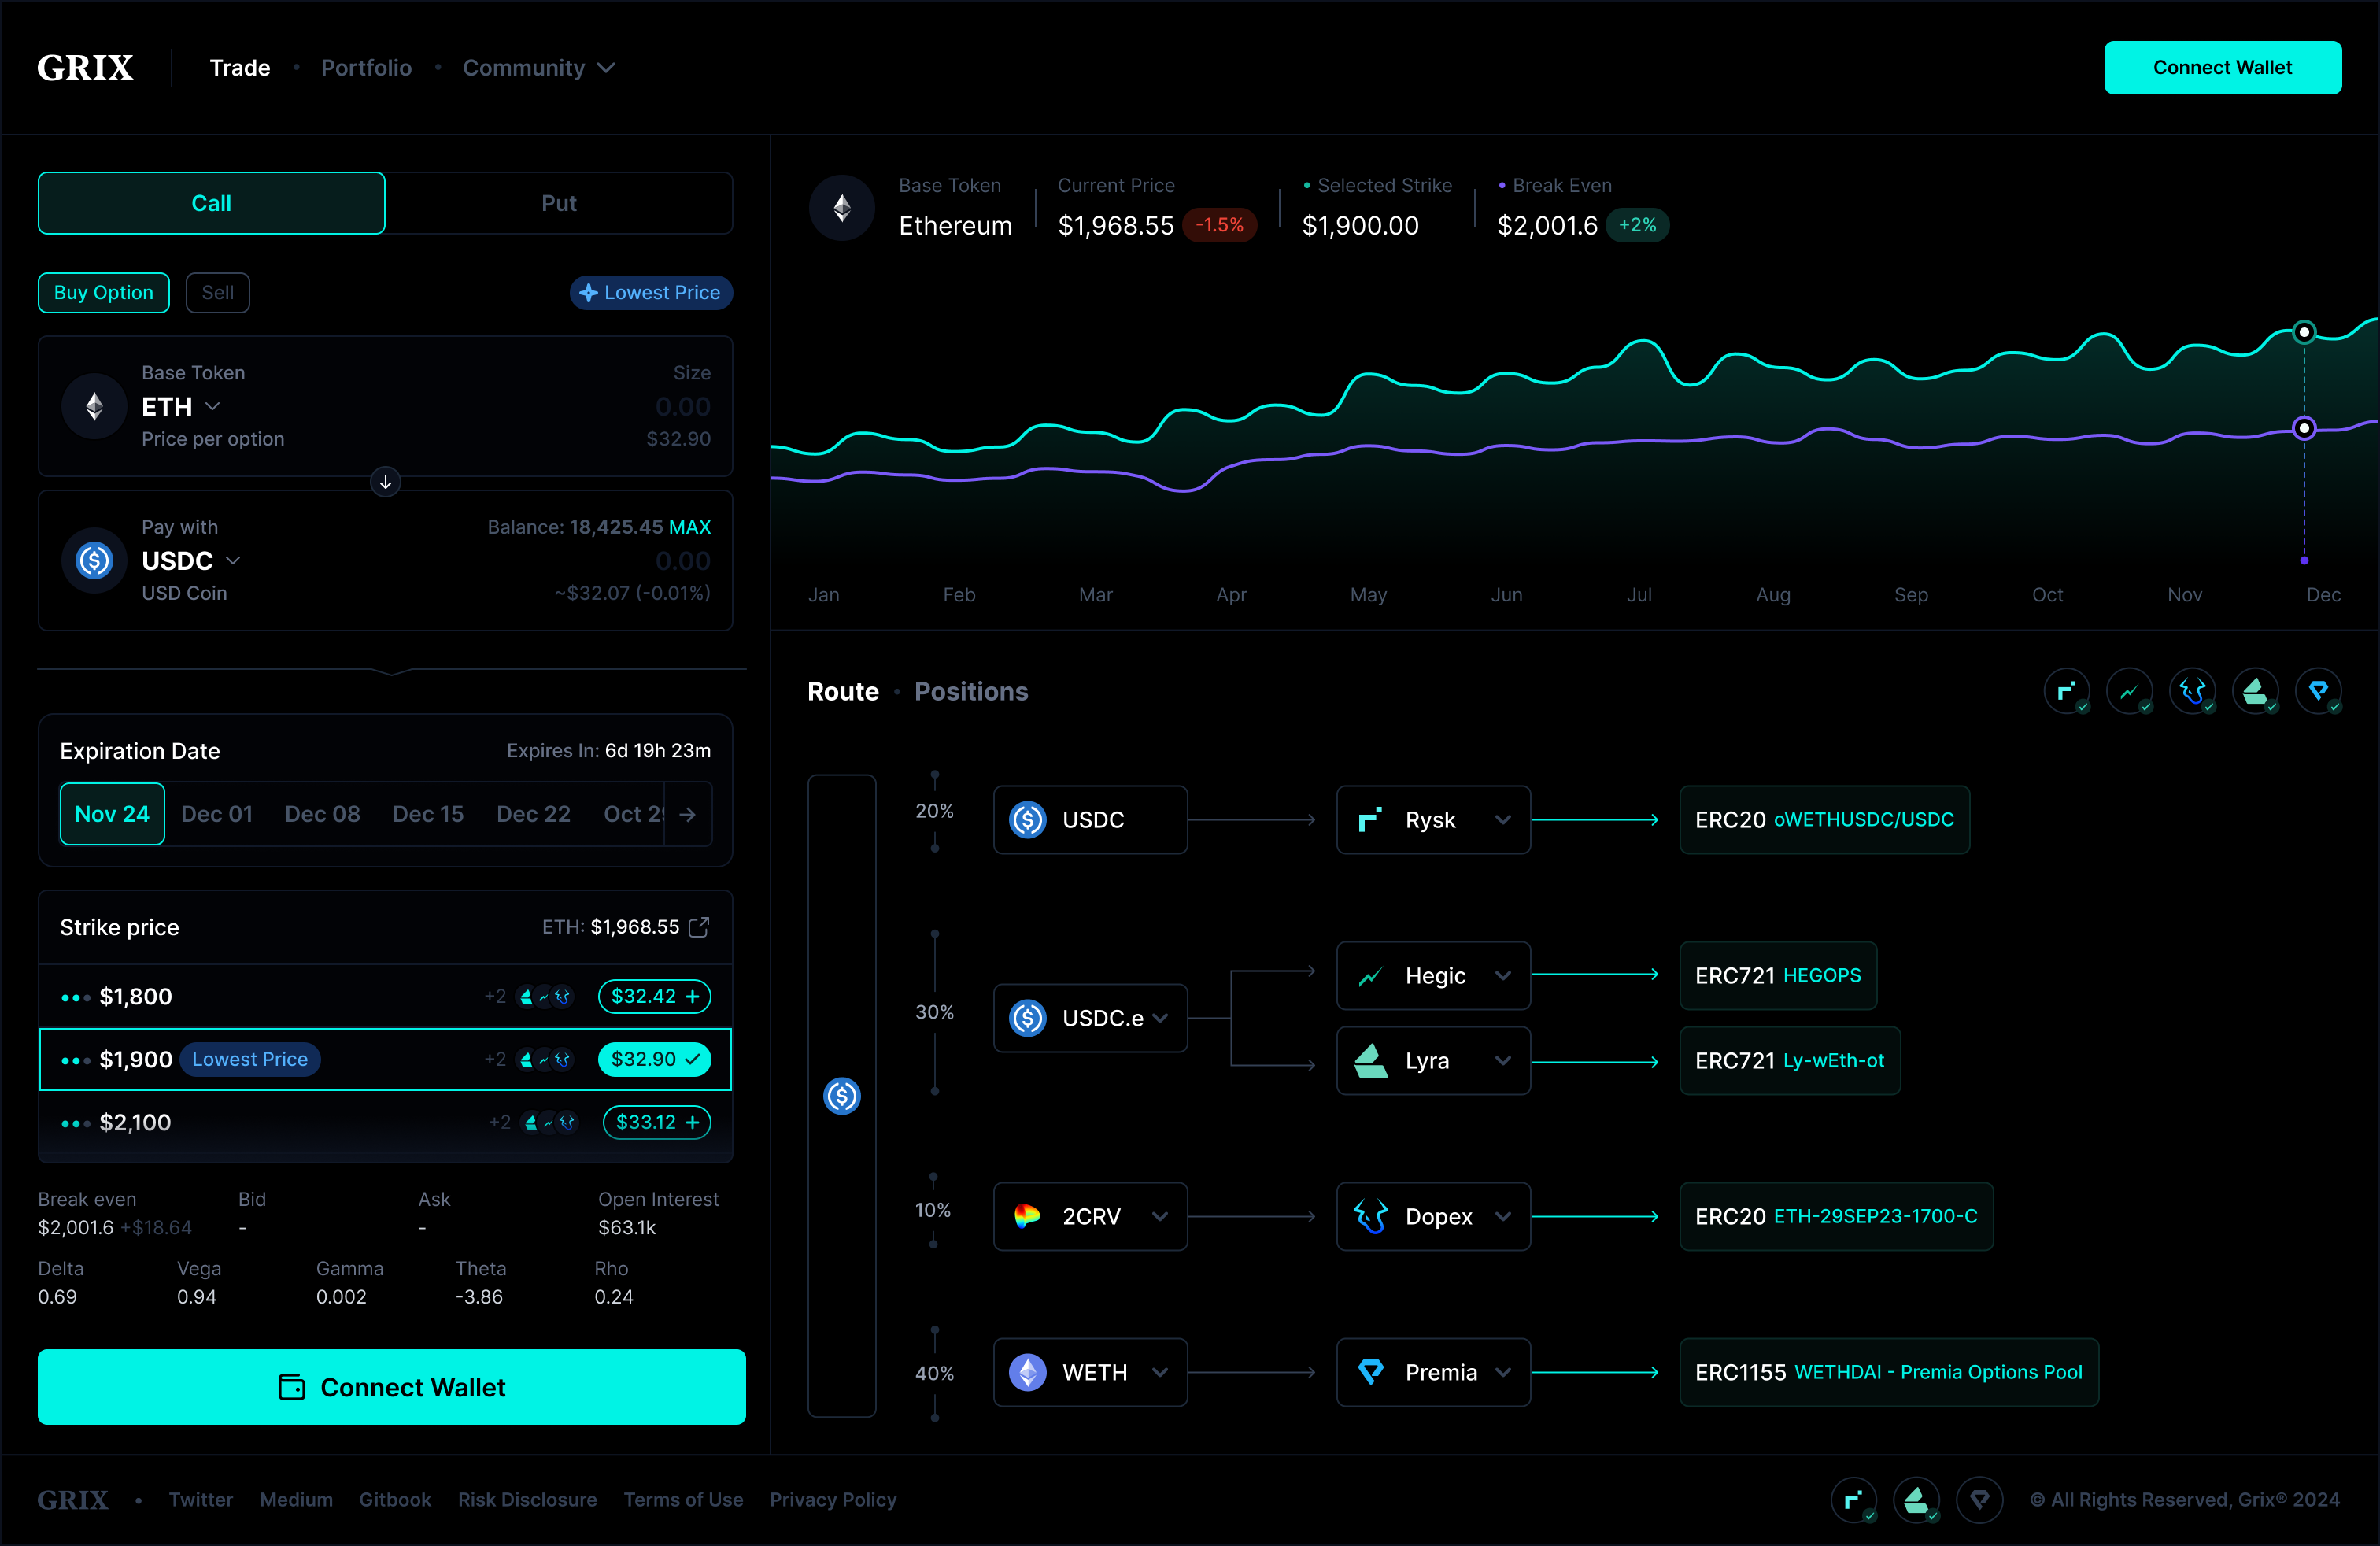Toggle the Dopex bull protocol icon
2380x1546 pixels.
(2194, 691)
